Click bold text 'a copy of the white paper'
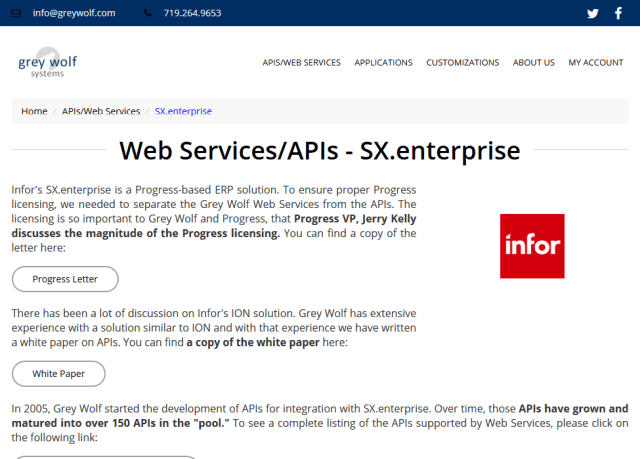The width and height of the screenshot is (640, 459). 253,342
